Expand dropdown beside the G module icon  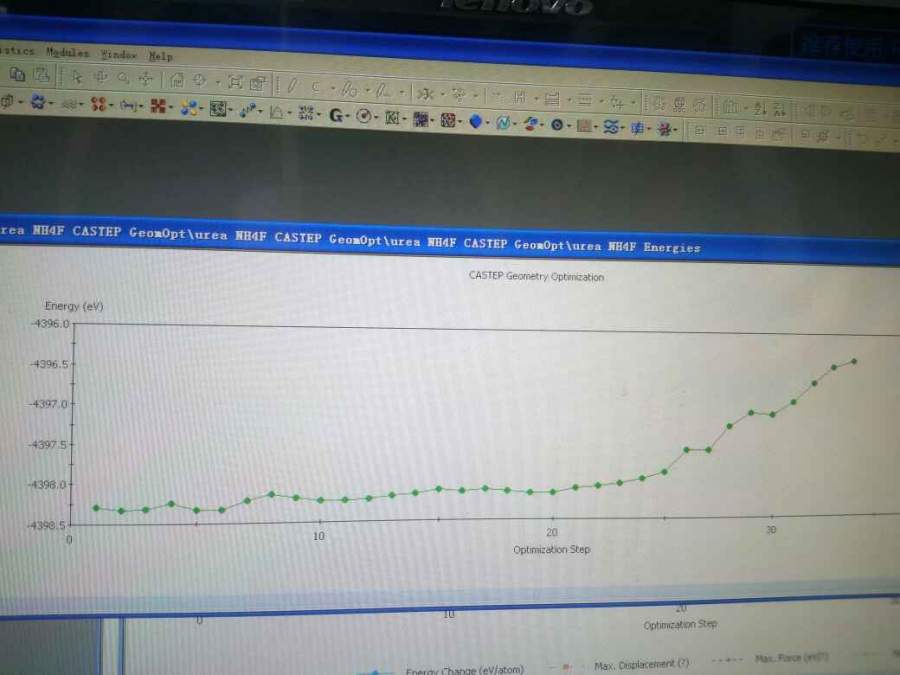347,117
